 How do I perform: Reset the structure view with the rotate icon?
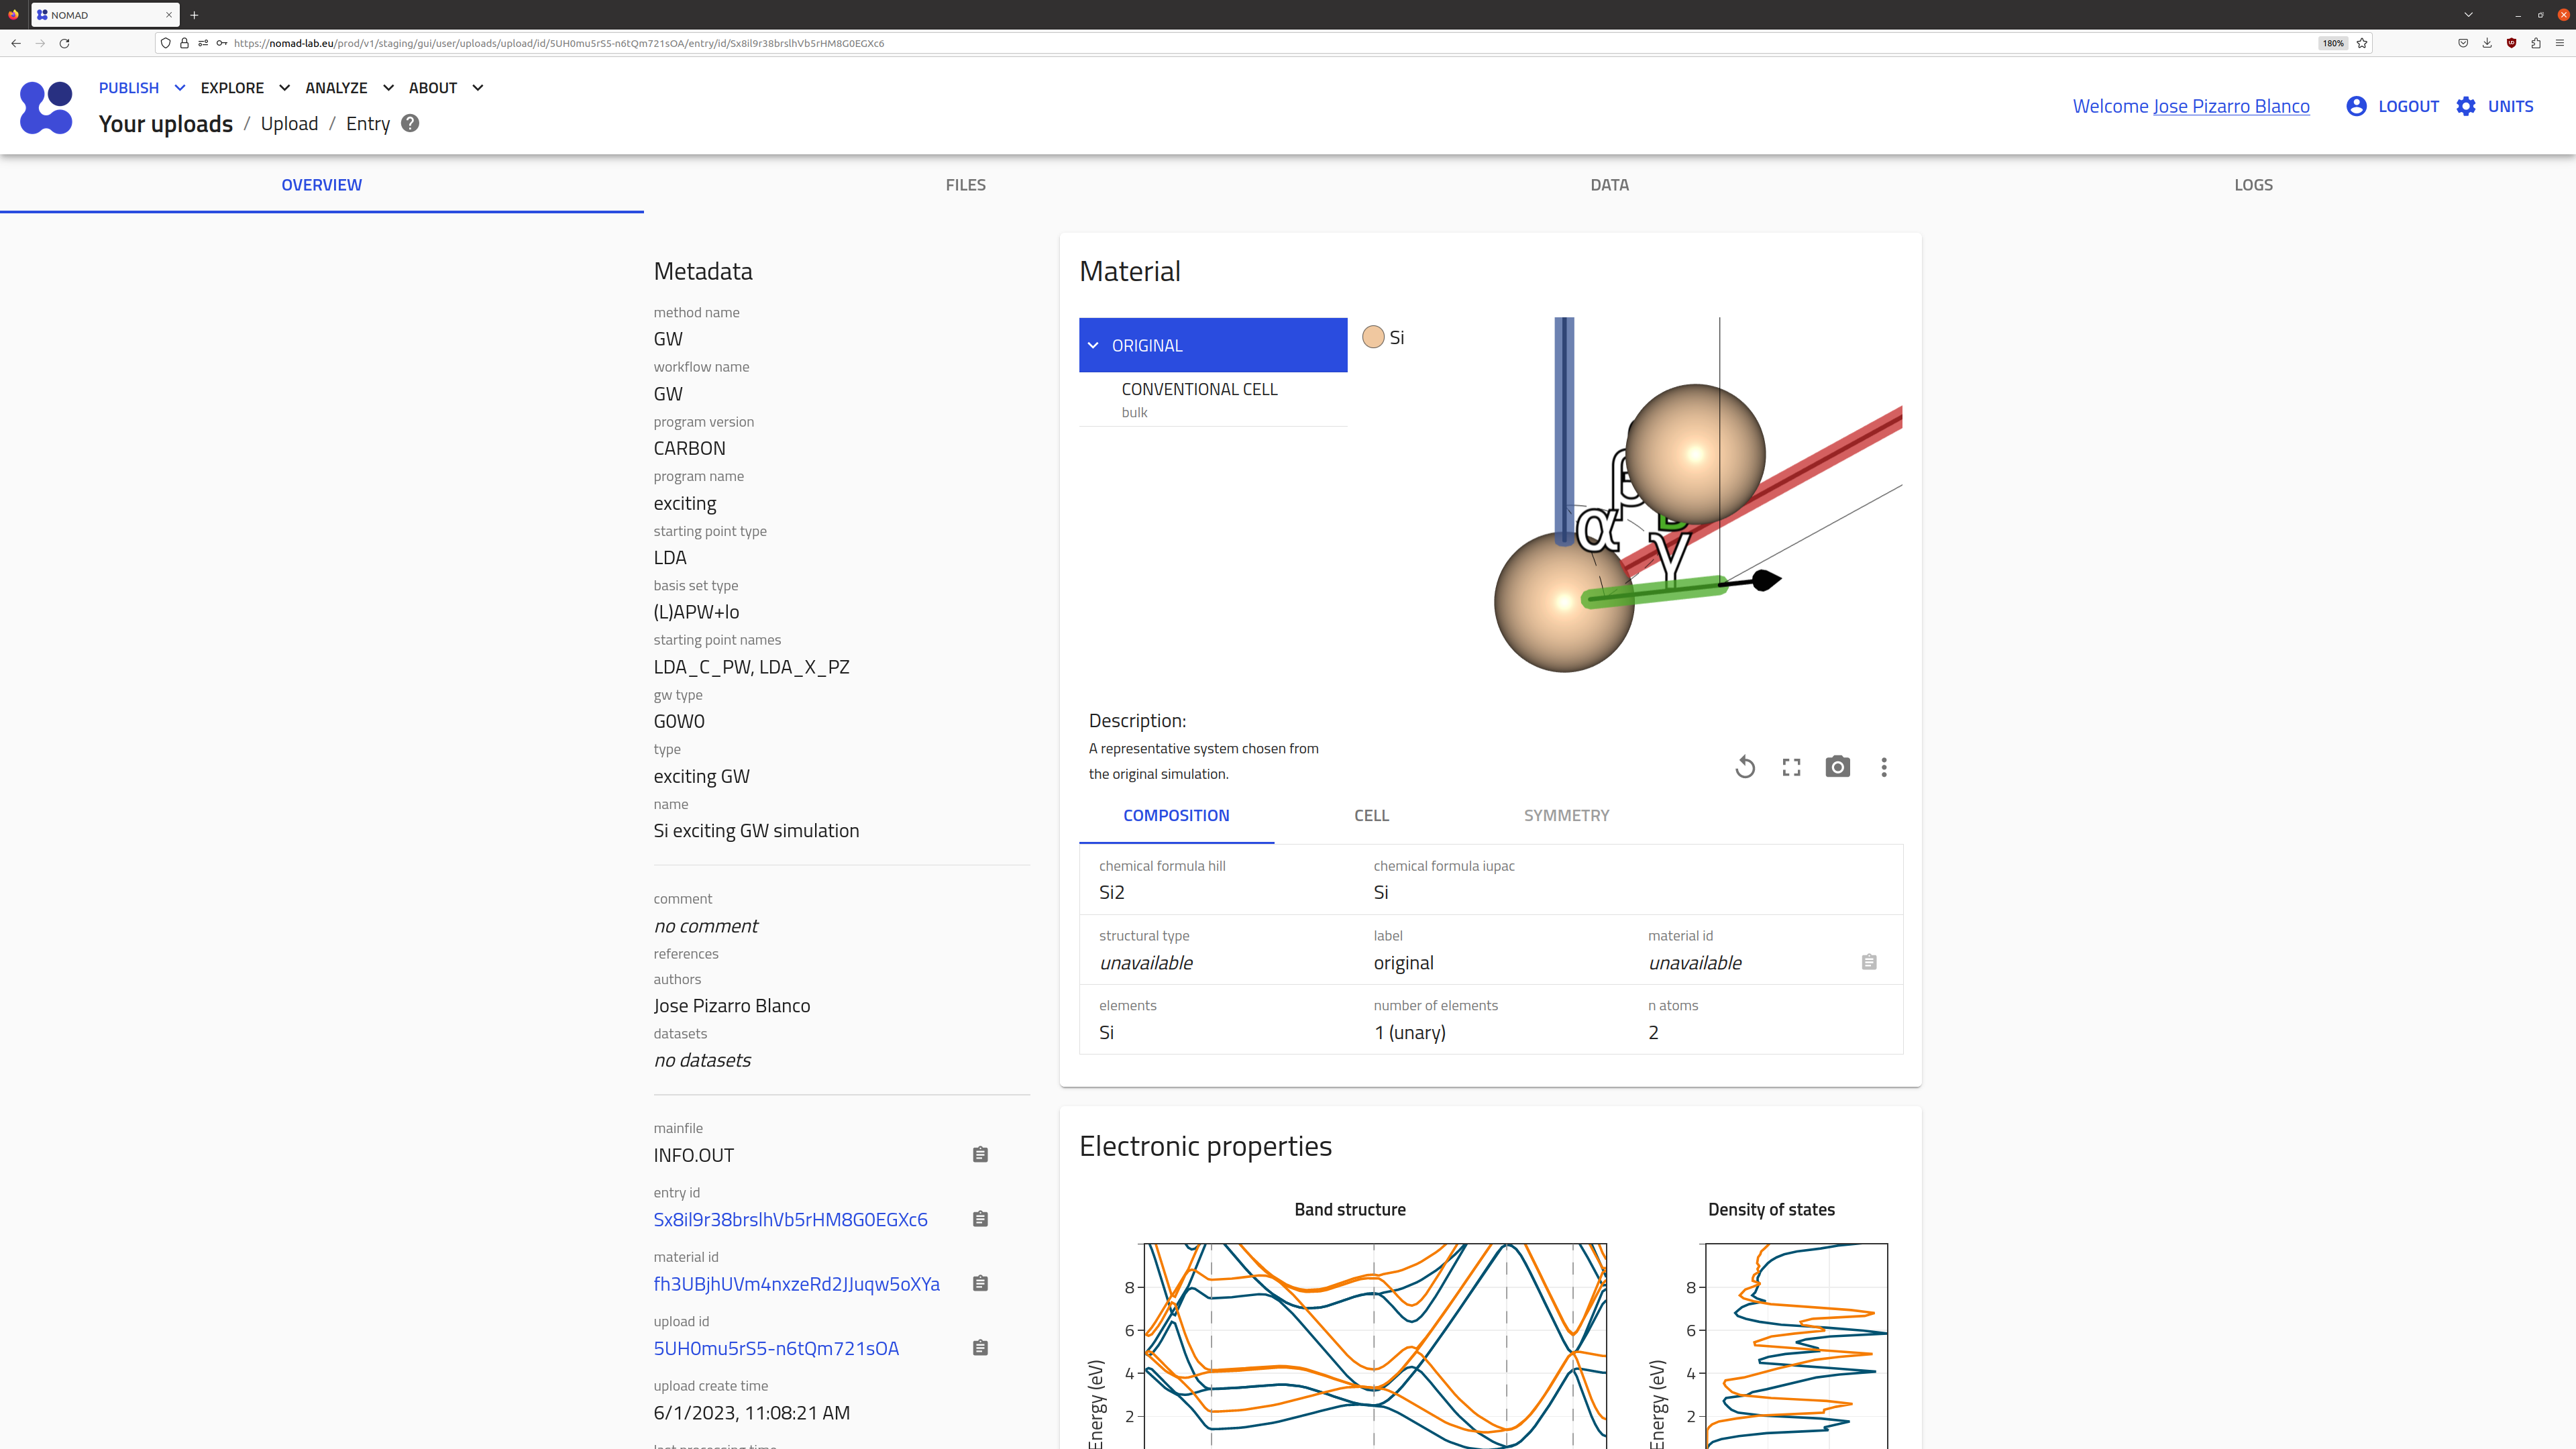pos(1745,767)
